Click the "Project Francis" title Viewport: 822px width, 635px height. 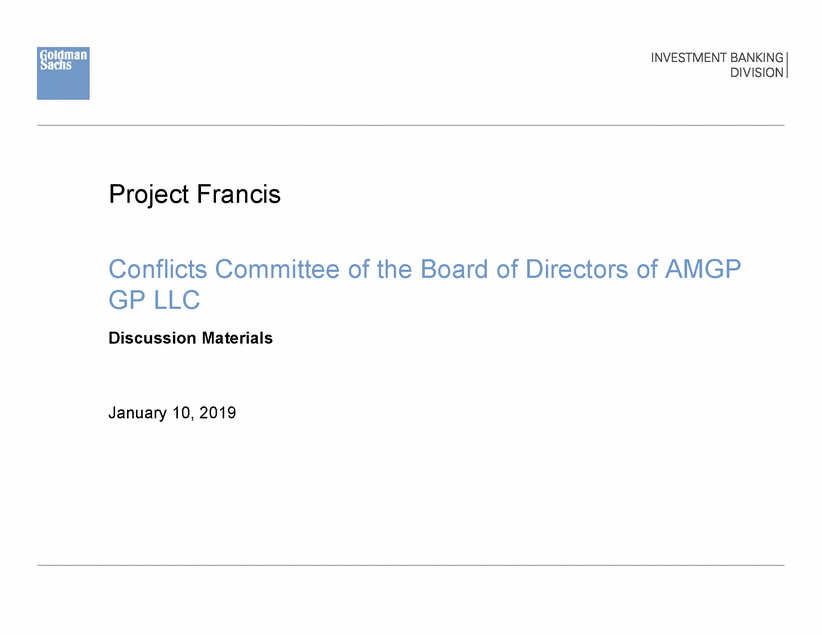point(194,195)
